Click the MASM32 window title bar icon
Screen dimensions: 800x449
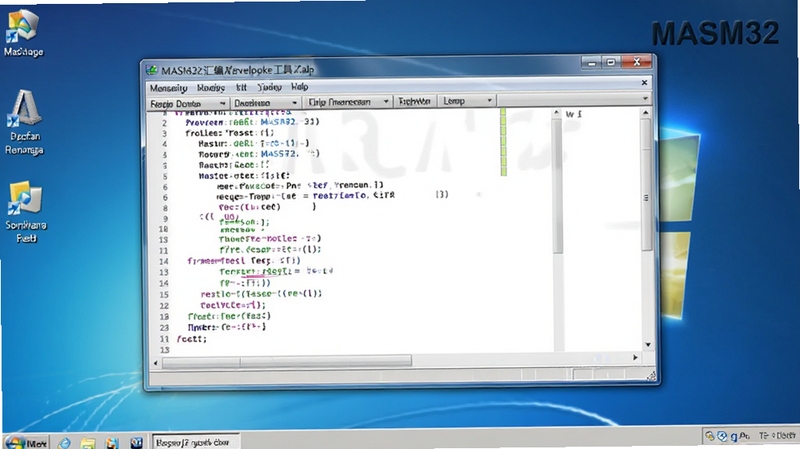pos(152,70)
